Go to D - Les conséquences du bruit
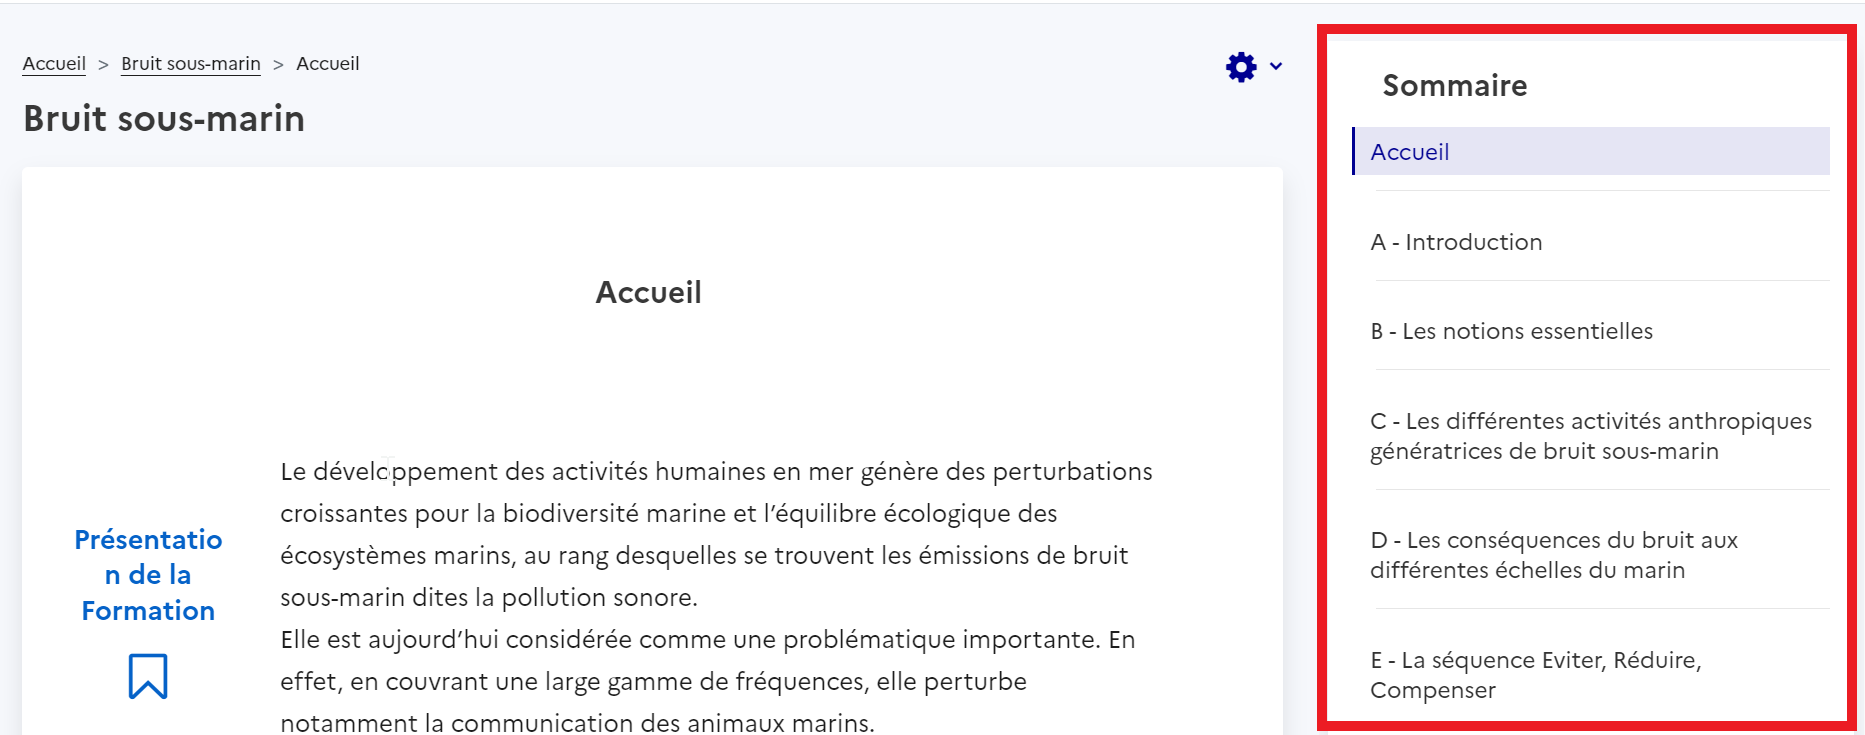 (1554, 555)
